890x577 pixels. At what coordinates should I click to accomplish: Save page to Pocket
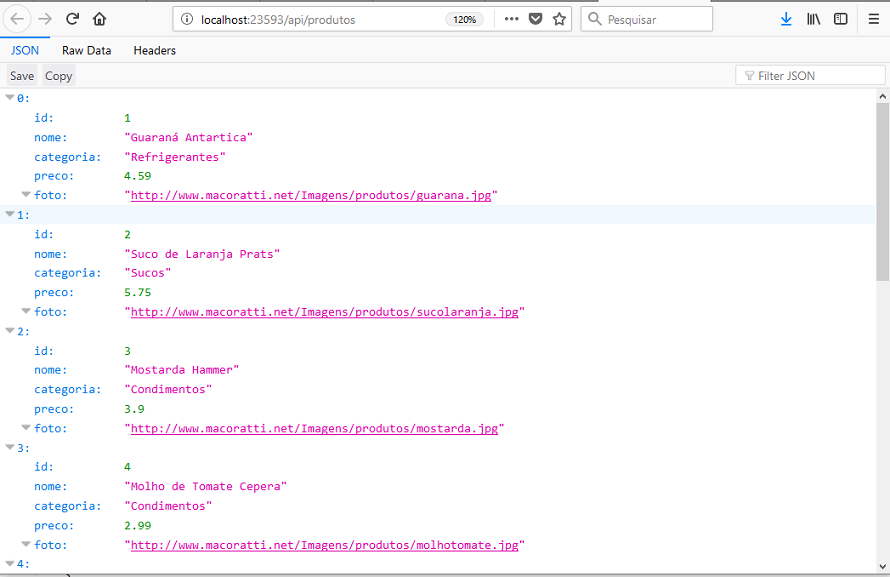point(535,19)
